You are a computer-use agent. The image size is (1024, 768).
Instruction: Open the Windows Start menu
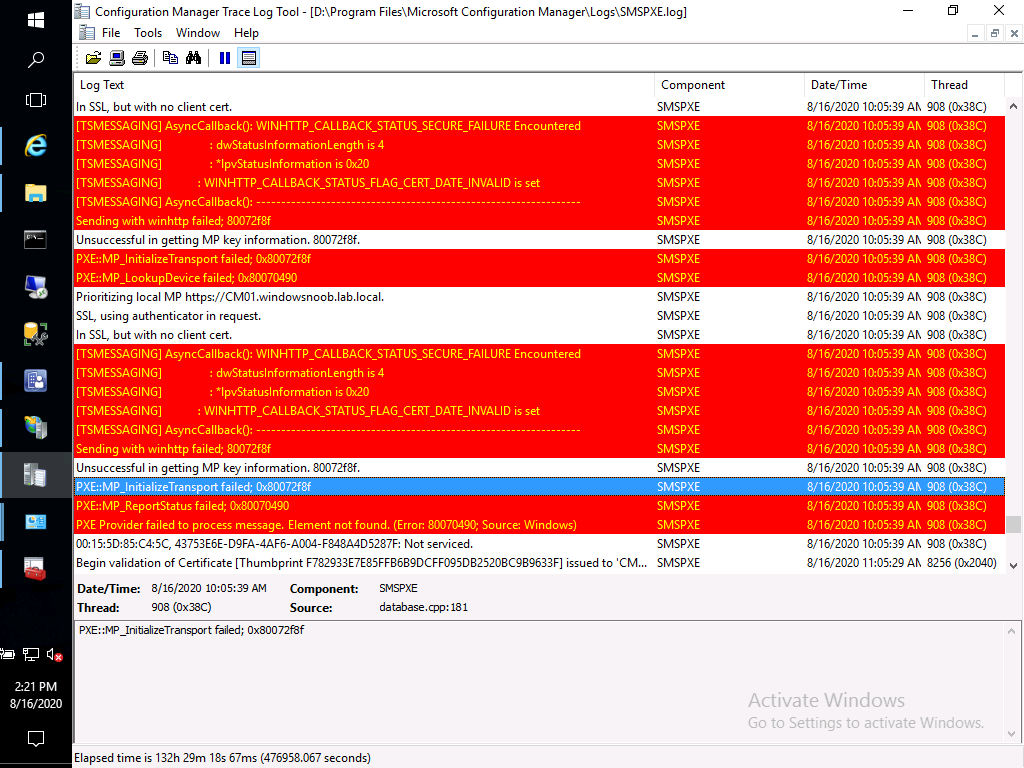[x=36, y=20]
